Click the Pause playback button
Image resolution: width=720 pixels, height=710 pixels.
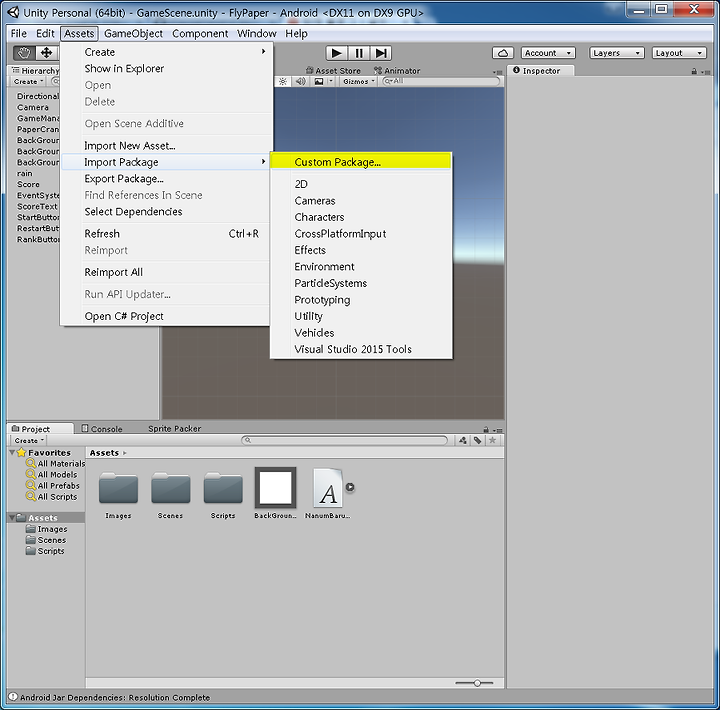[359, 53]
